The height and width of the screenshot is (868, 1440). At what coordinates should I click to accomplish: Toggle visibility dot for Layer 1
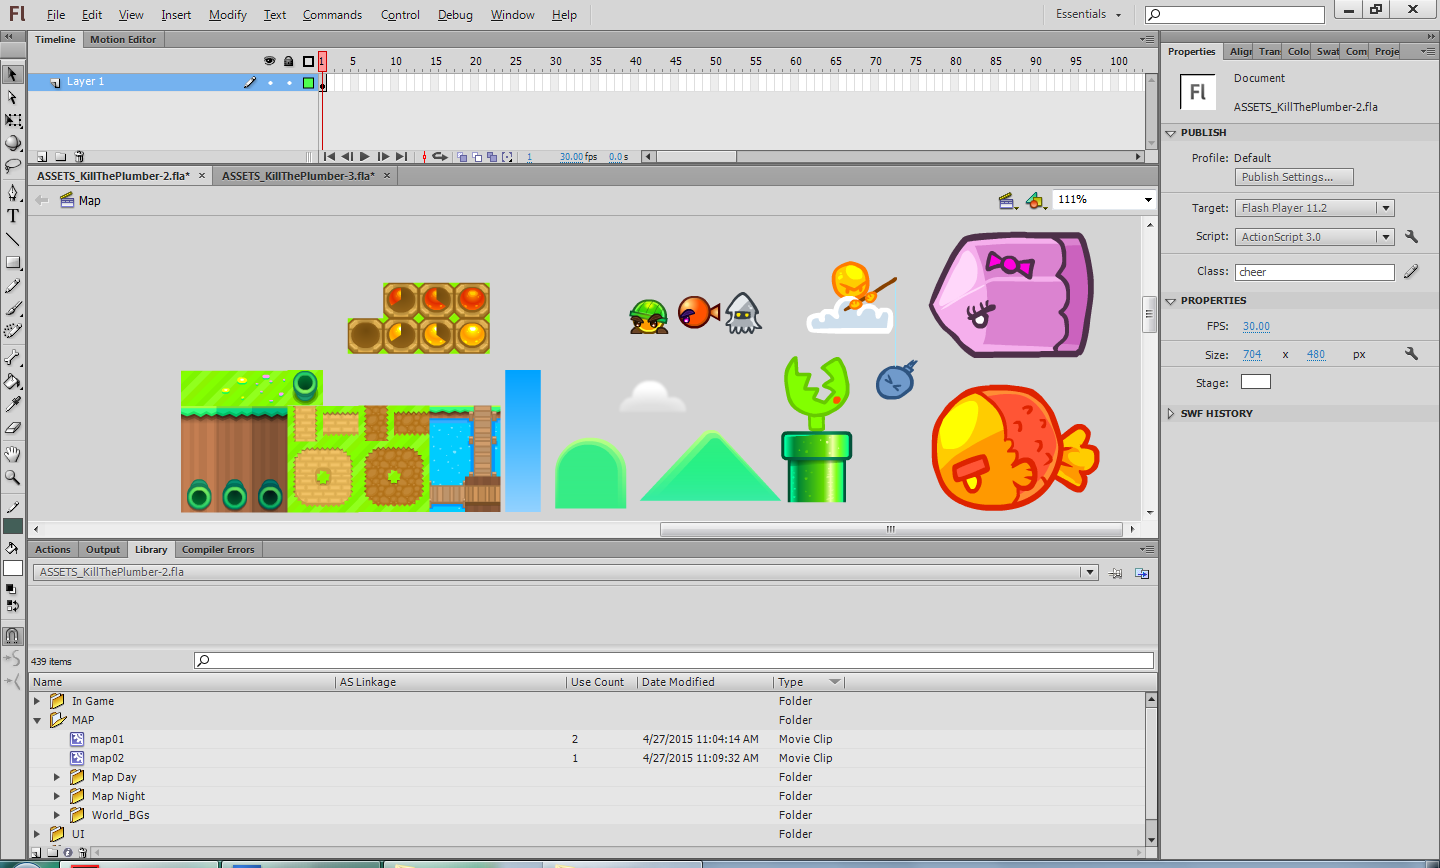270,83
